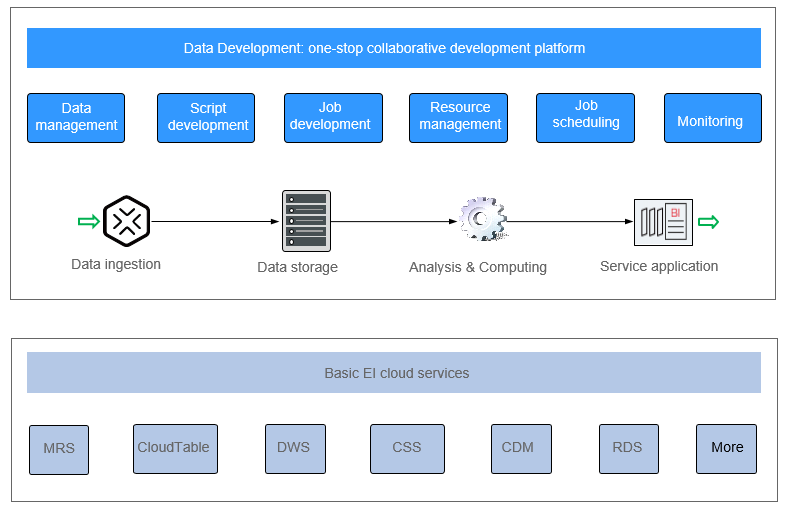Click the Data Development platform header banner
Viewport: 785px width, 509px height.
pyautogui.click(x=393, y=48)
